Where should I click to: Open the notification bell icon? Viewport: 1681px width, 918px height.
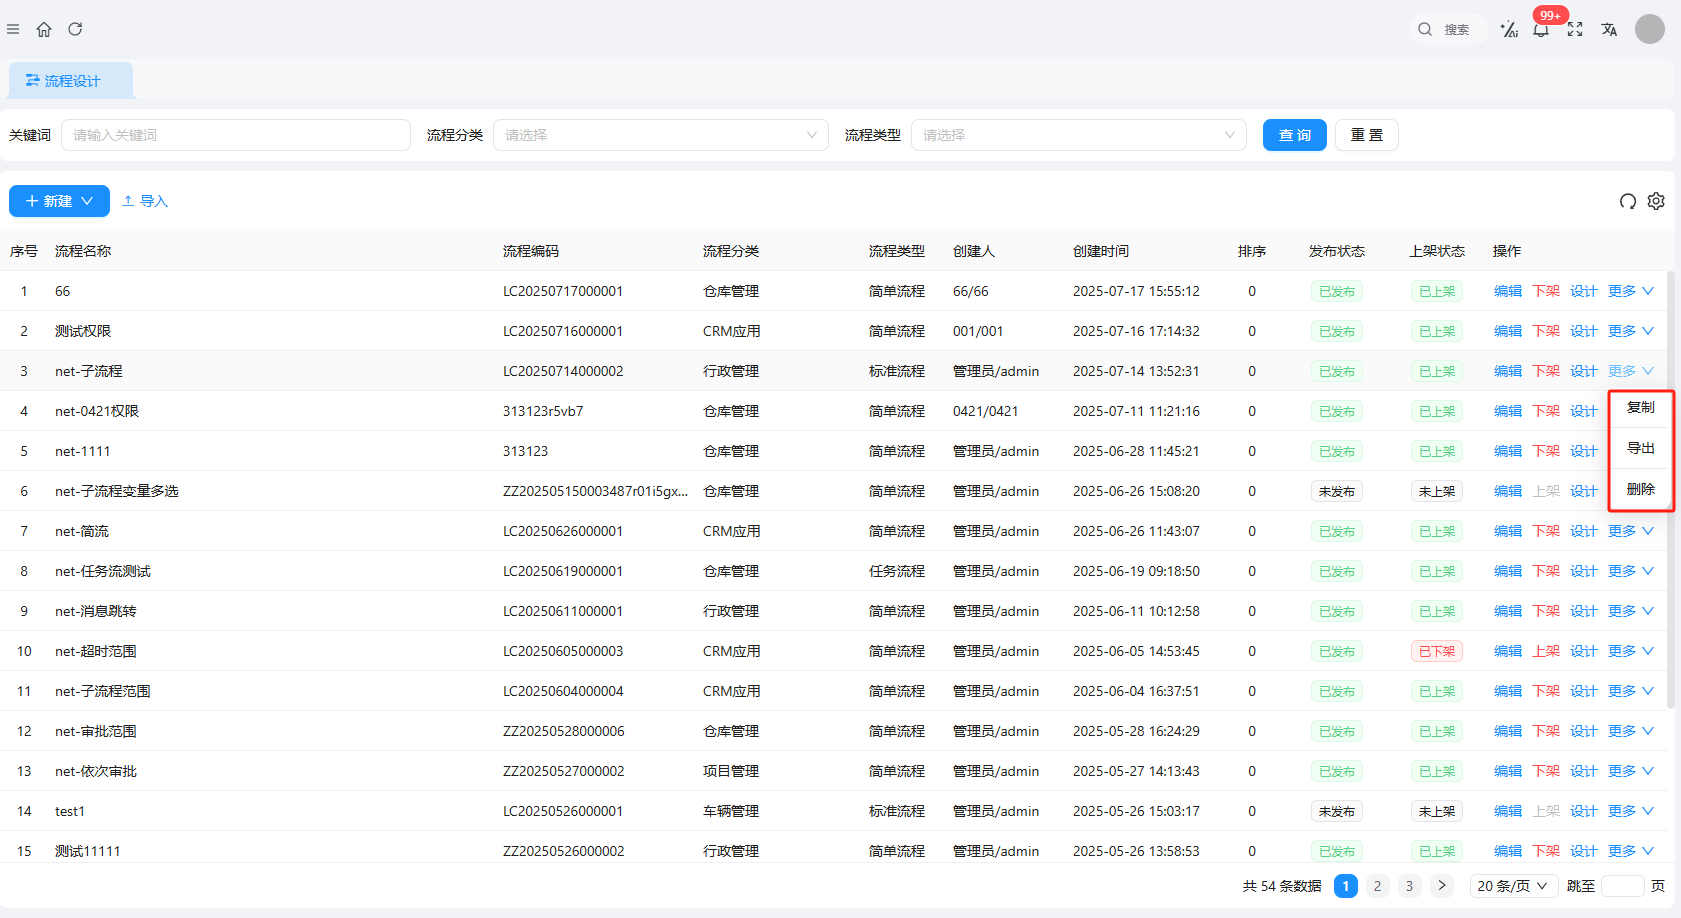coord(1541,29)
